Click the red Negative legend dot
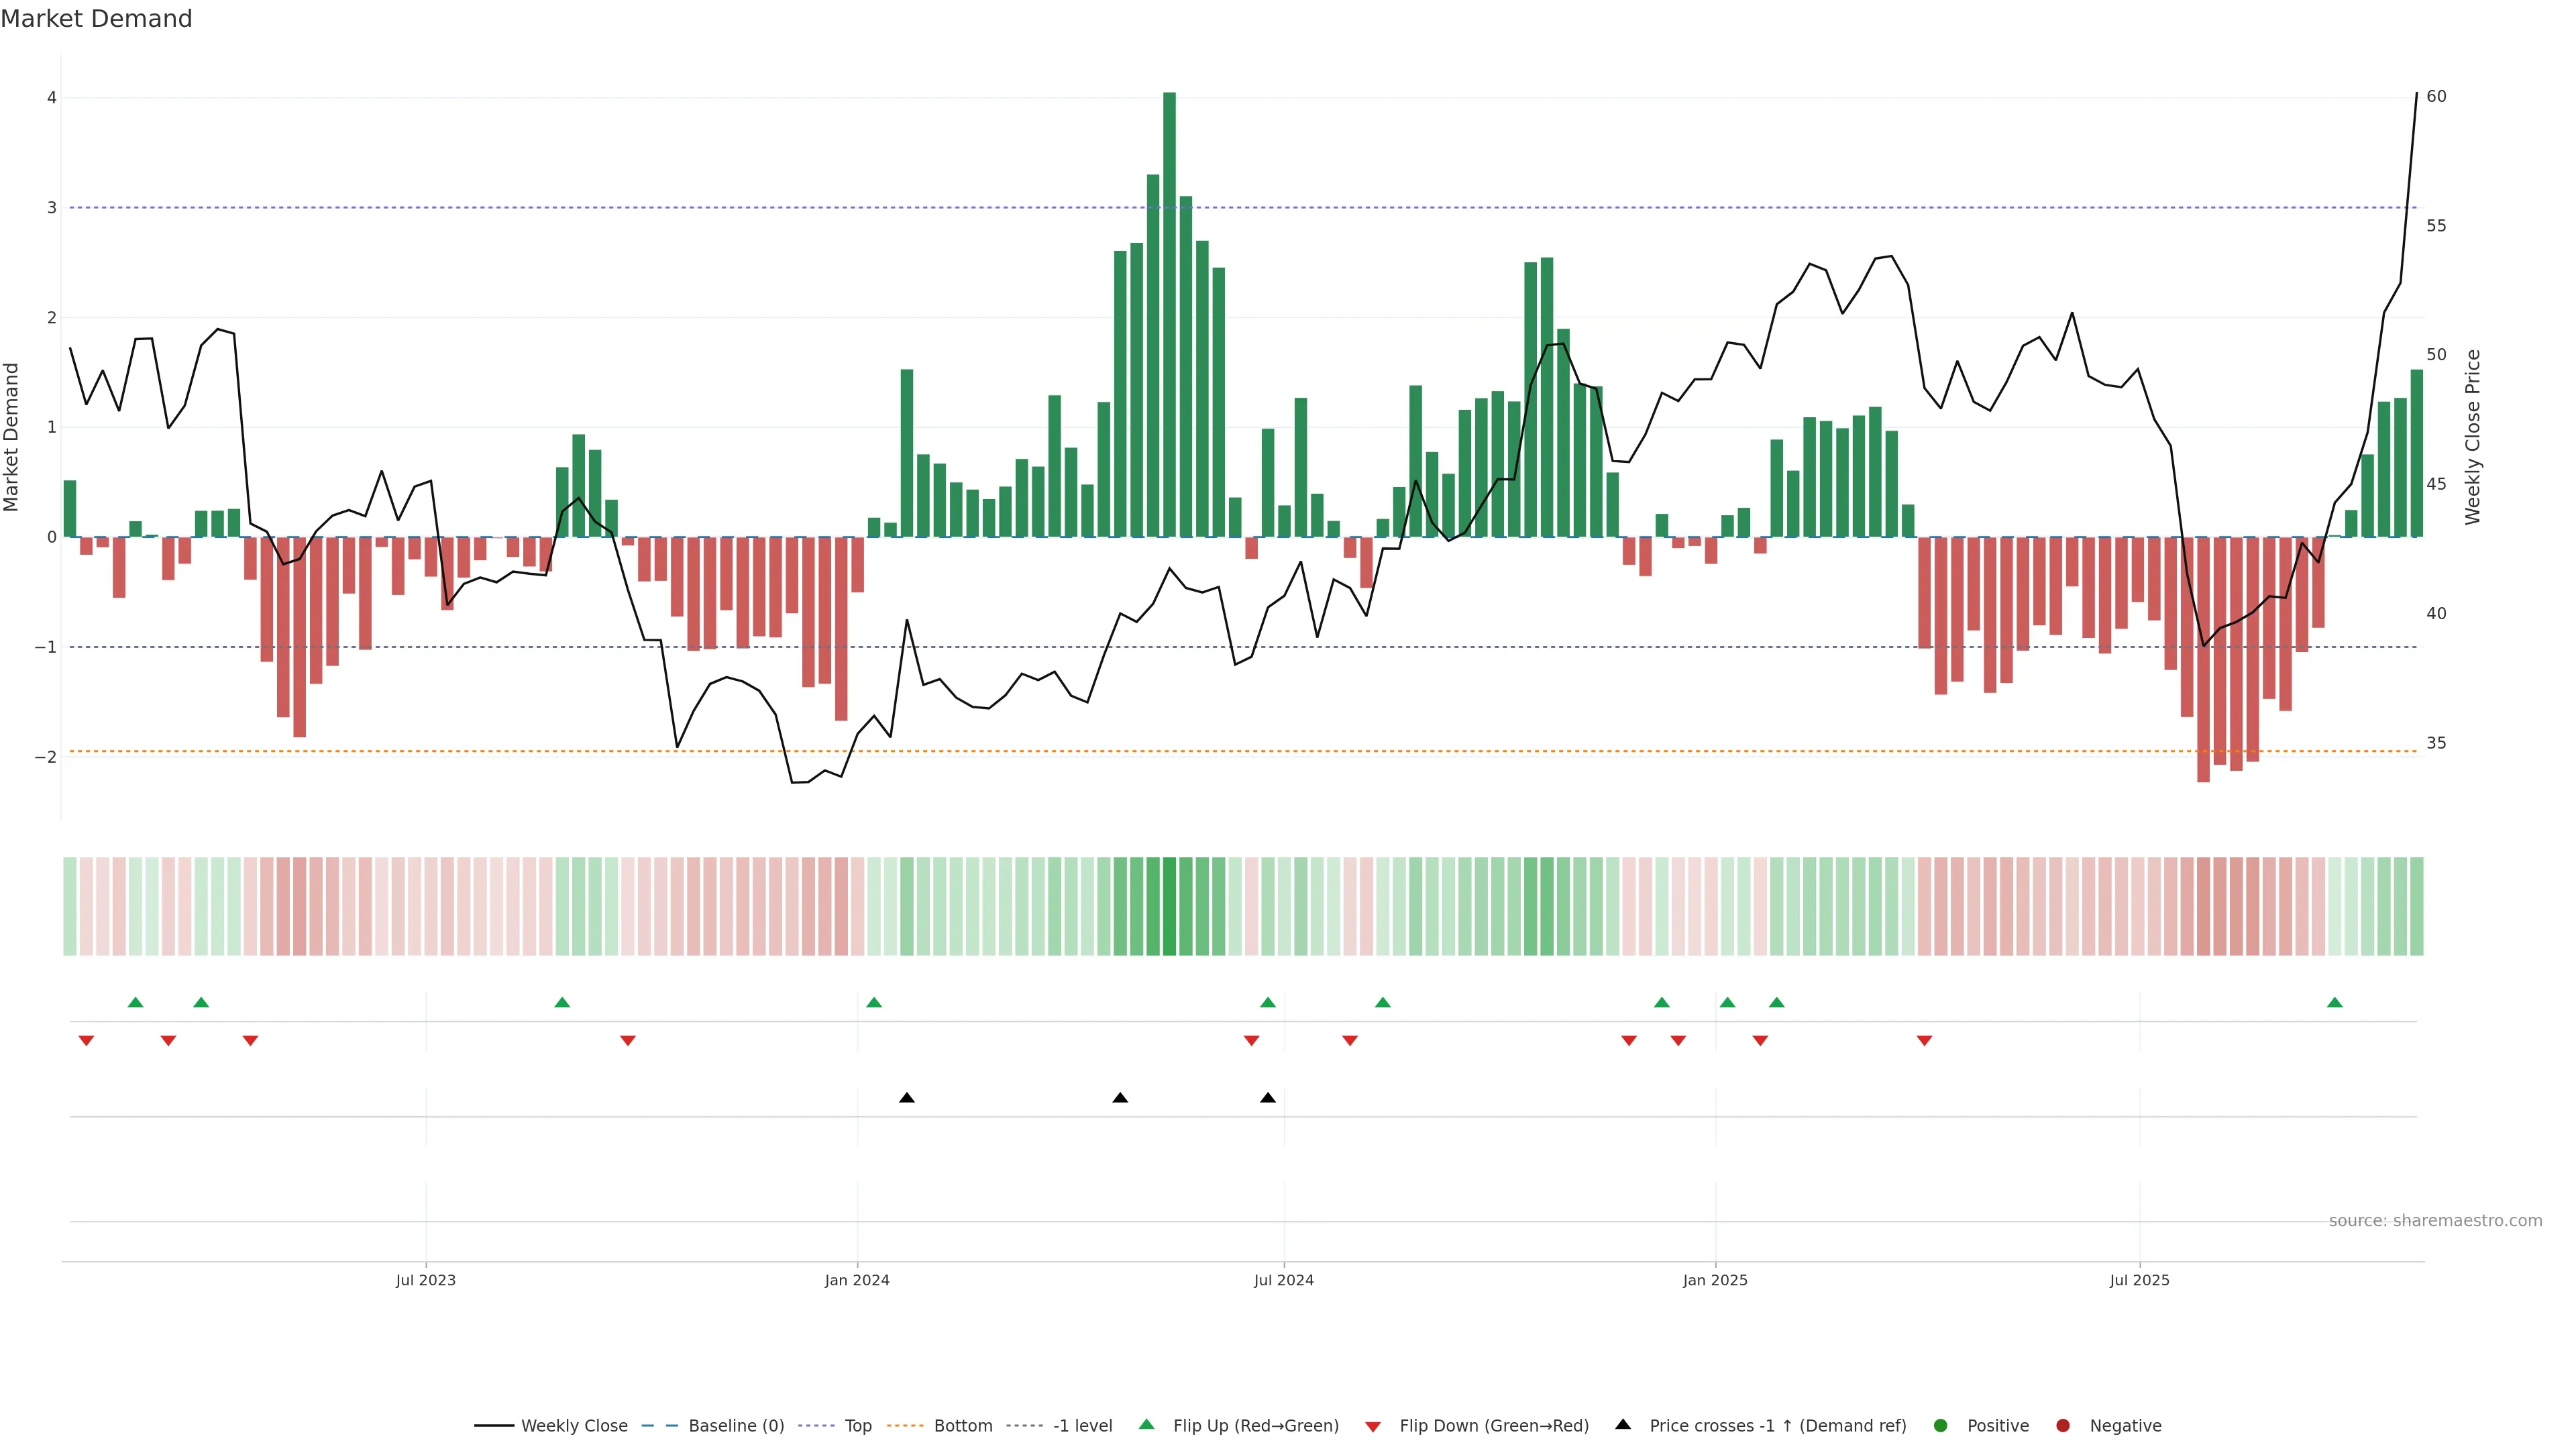 2063,1426
